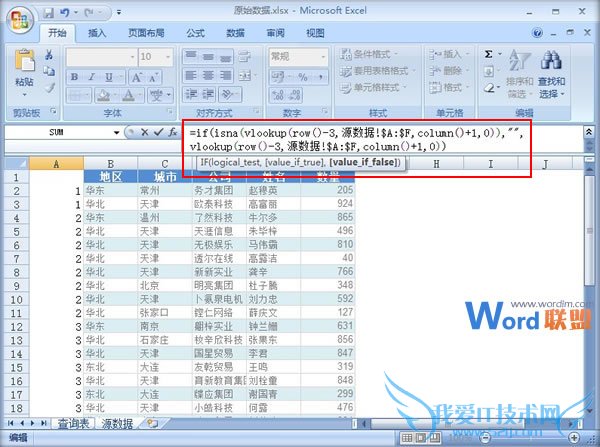
Task: Apply percent style formatting
Action: (303, 77)
